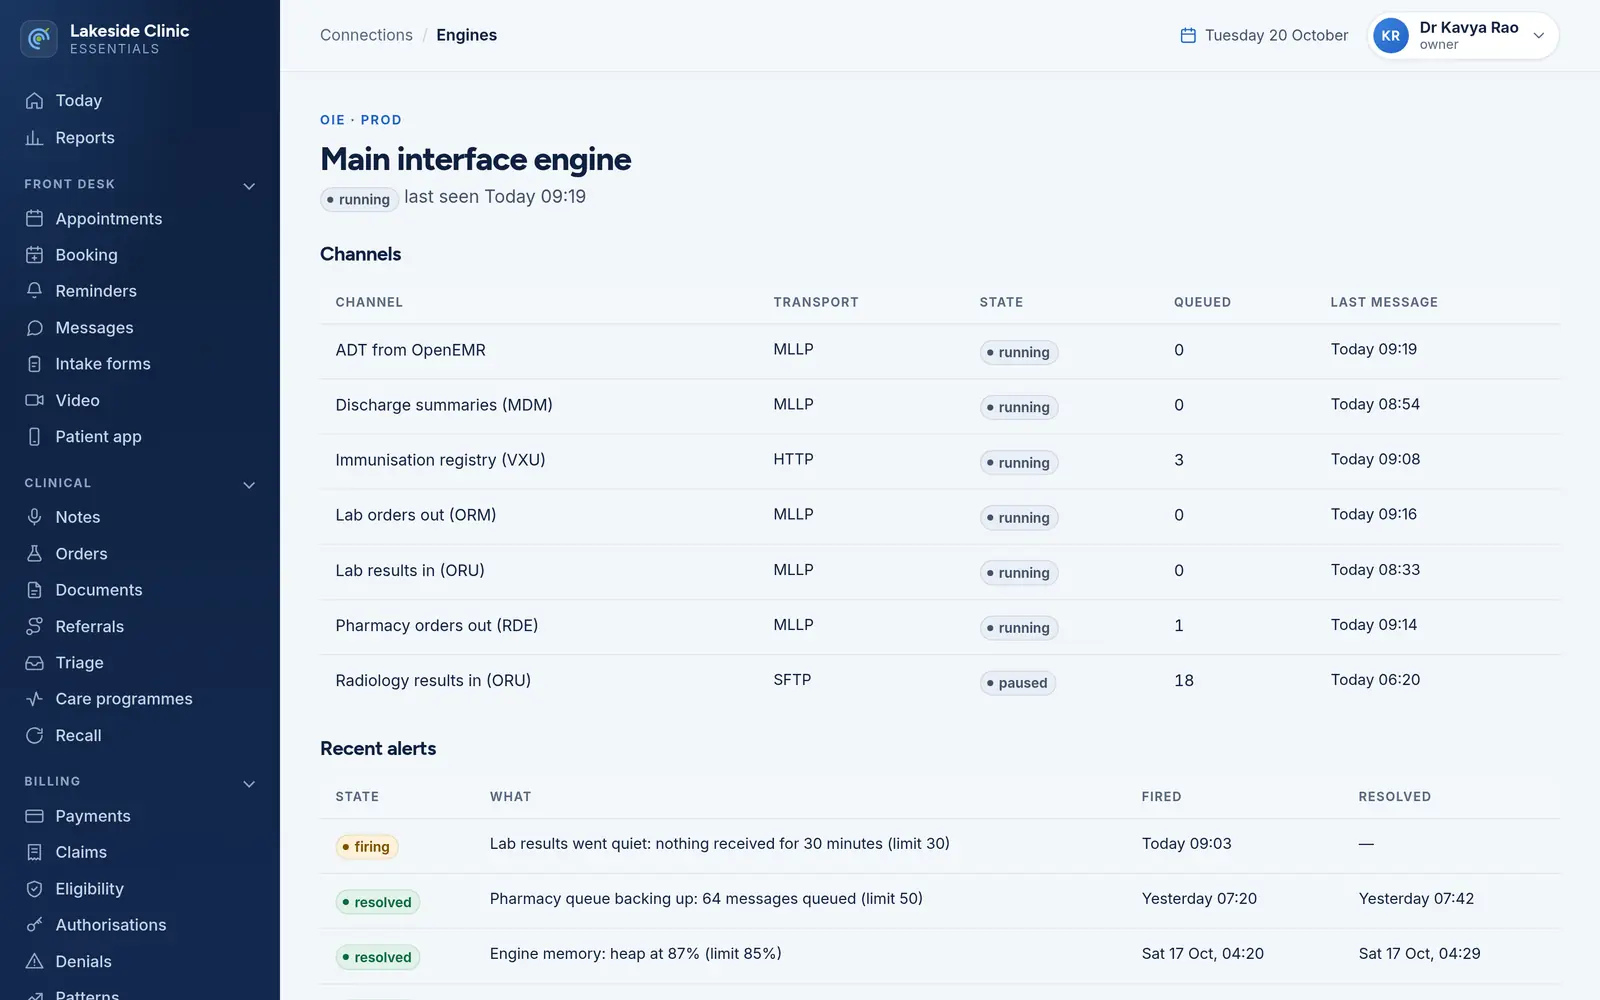The height and width of the screenshot is (1000, 1600).
Task: Click the Triage inbox icon
Action: tap(34, 663)
